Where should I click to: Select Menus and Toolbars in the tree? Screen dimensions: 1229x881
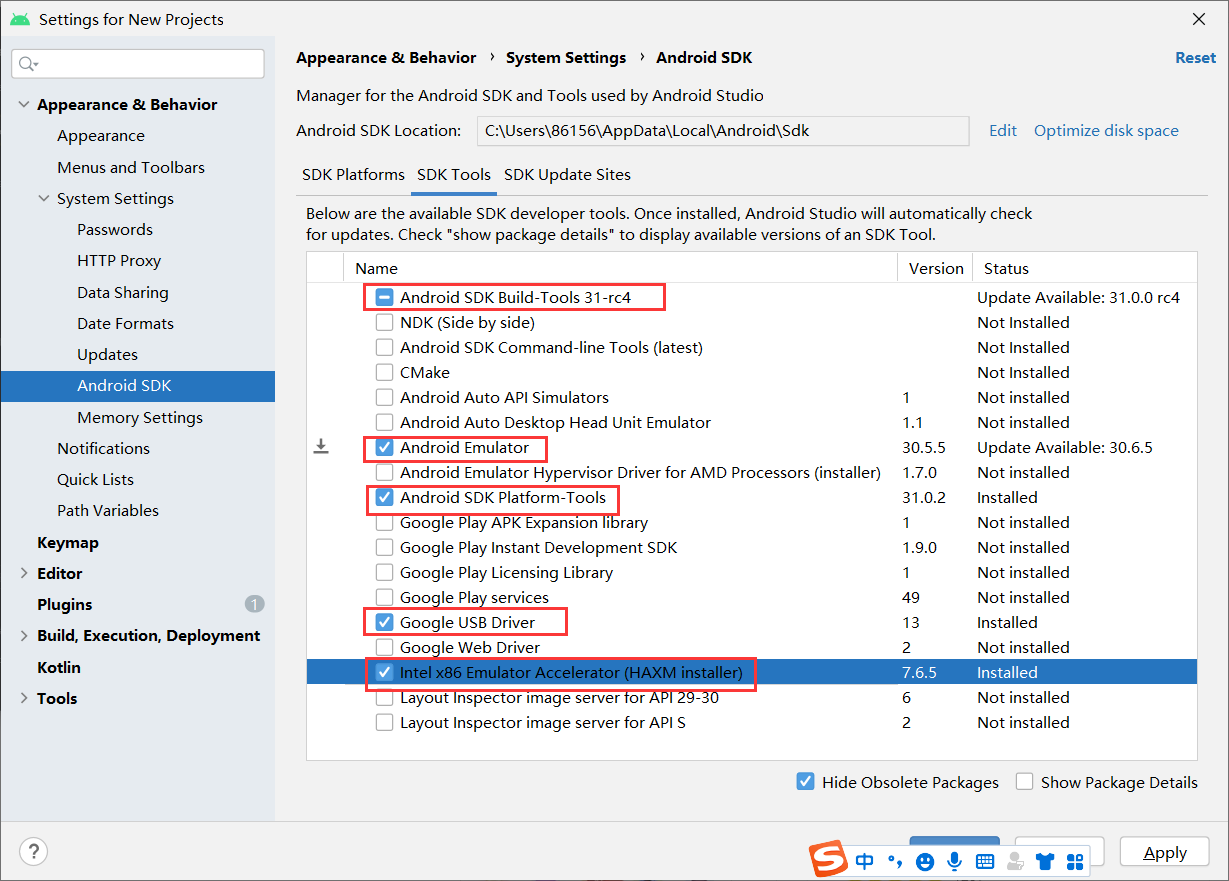[131, 167]
